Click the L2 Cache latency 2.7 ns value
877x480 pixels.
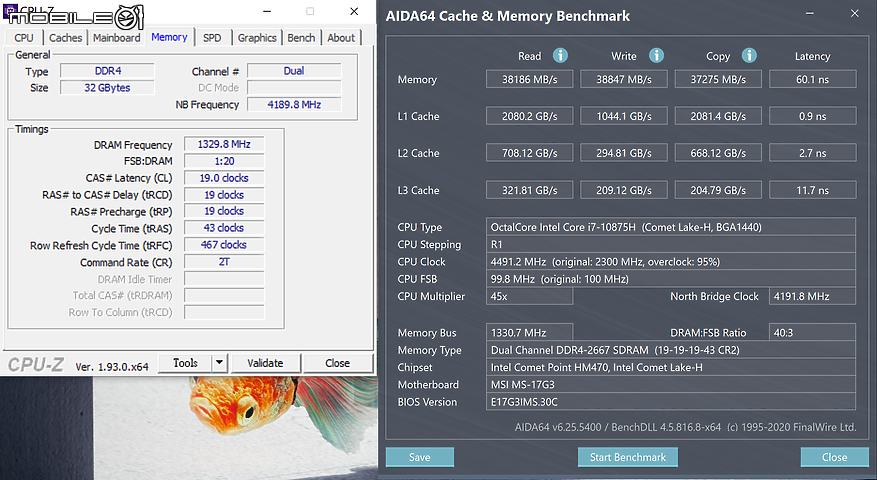pos(813,153)
